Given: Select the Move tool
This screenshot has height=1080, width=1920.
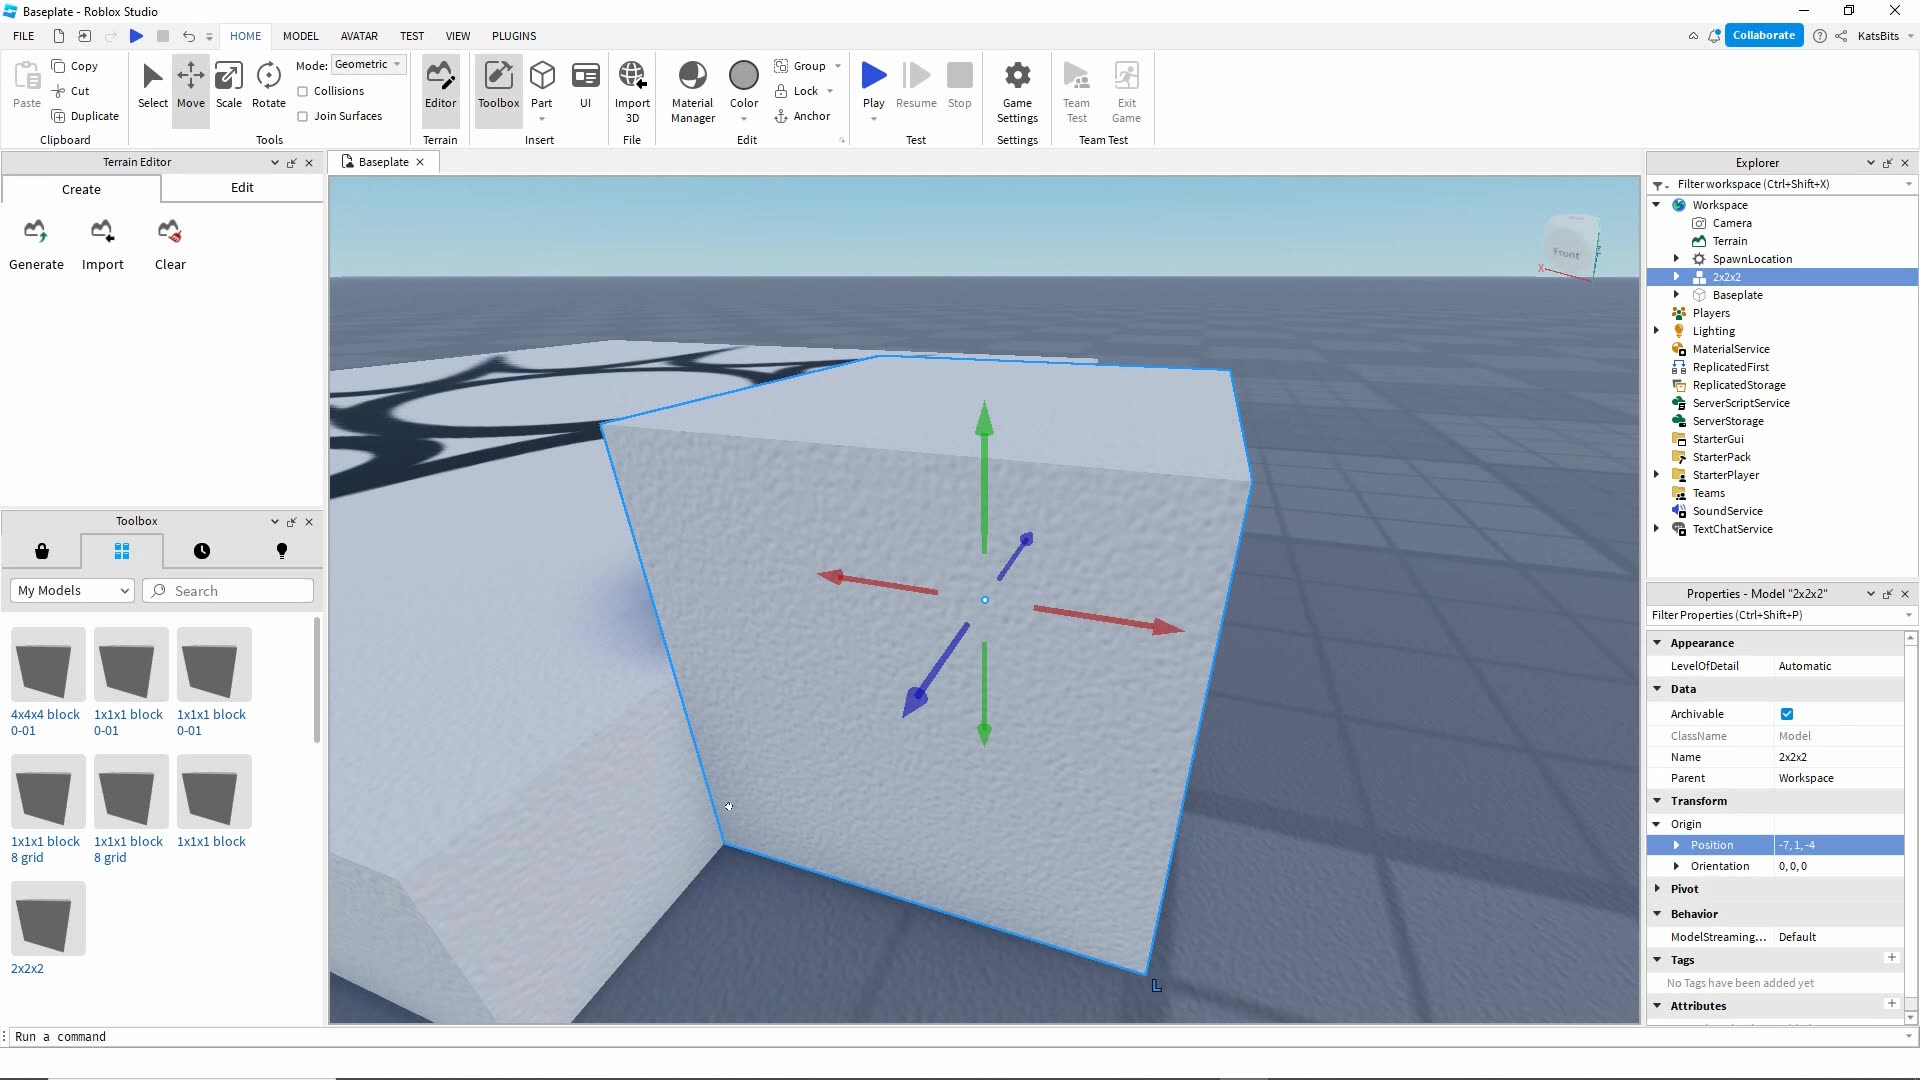Looking at the screenshot, I should pyautogui.click(x=190, y=88).
